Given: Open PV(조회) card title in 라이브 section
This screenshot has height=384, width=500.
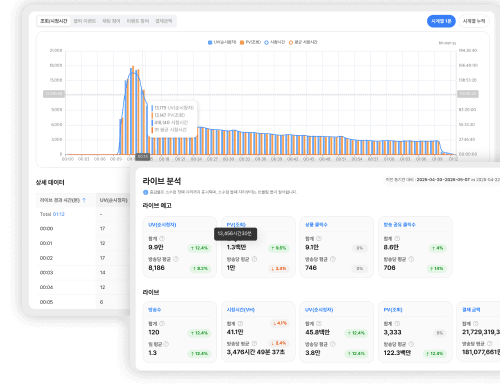Looking at the screenshot, I should point(393,310).
